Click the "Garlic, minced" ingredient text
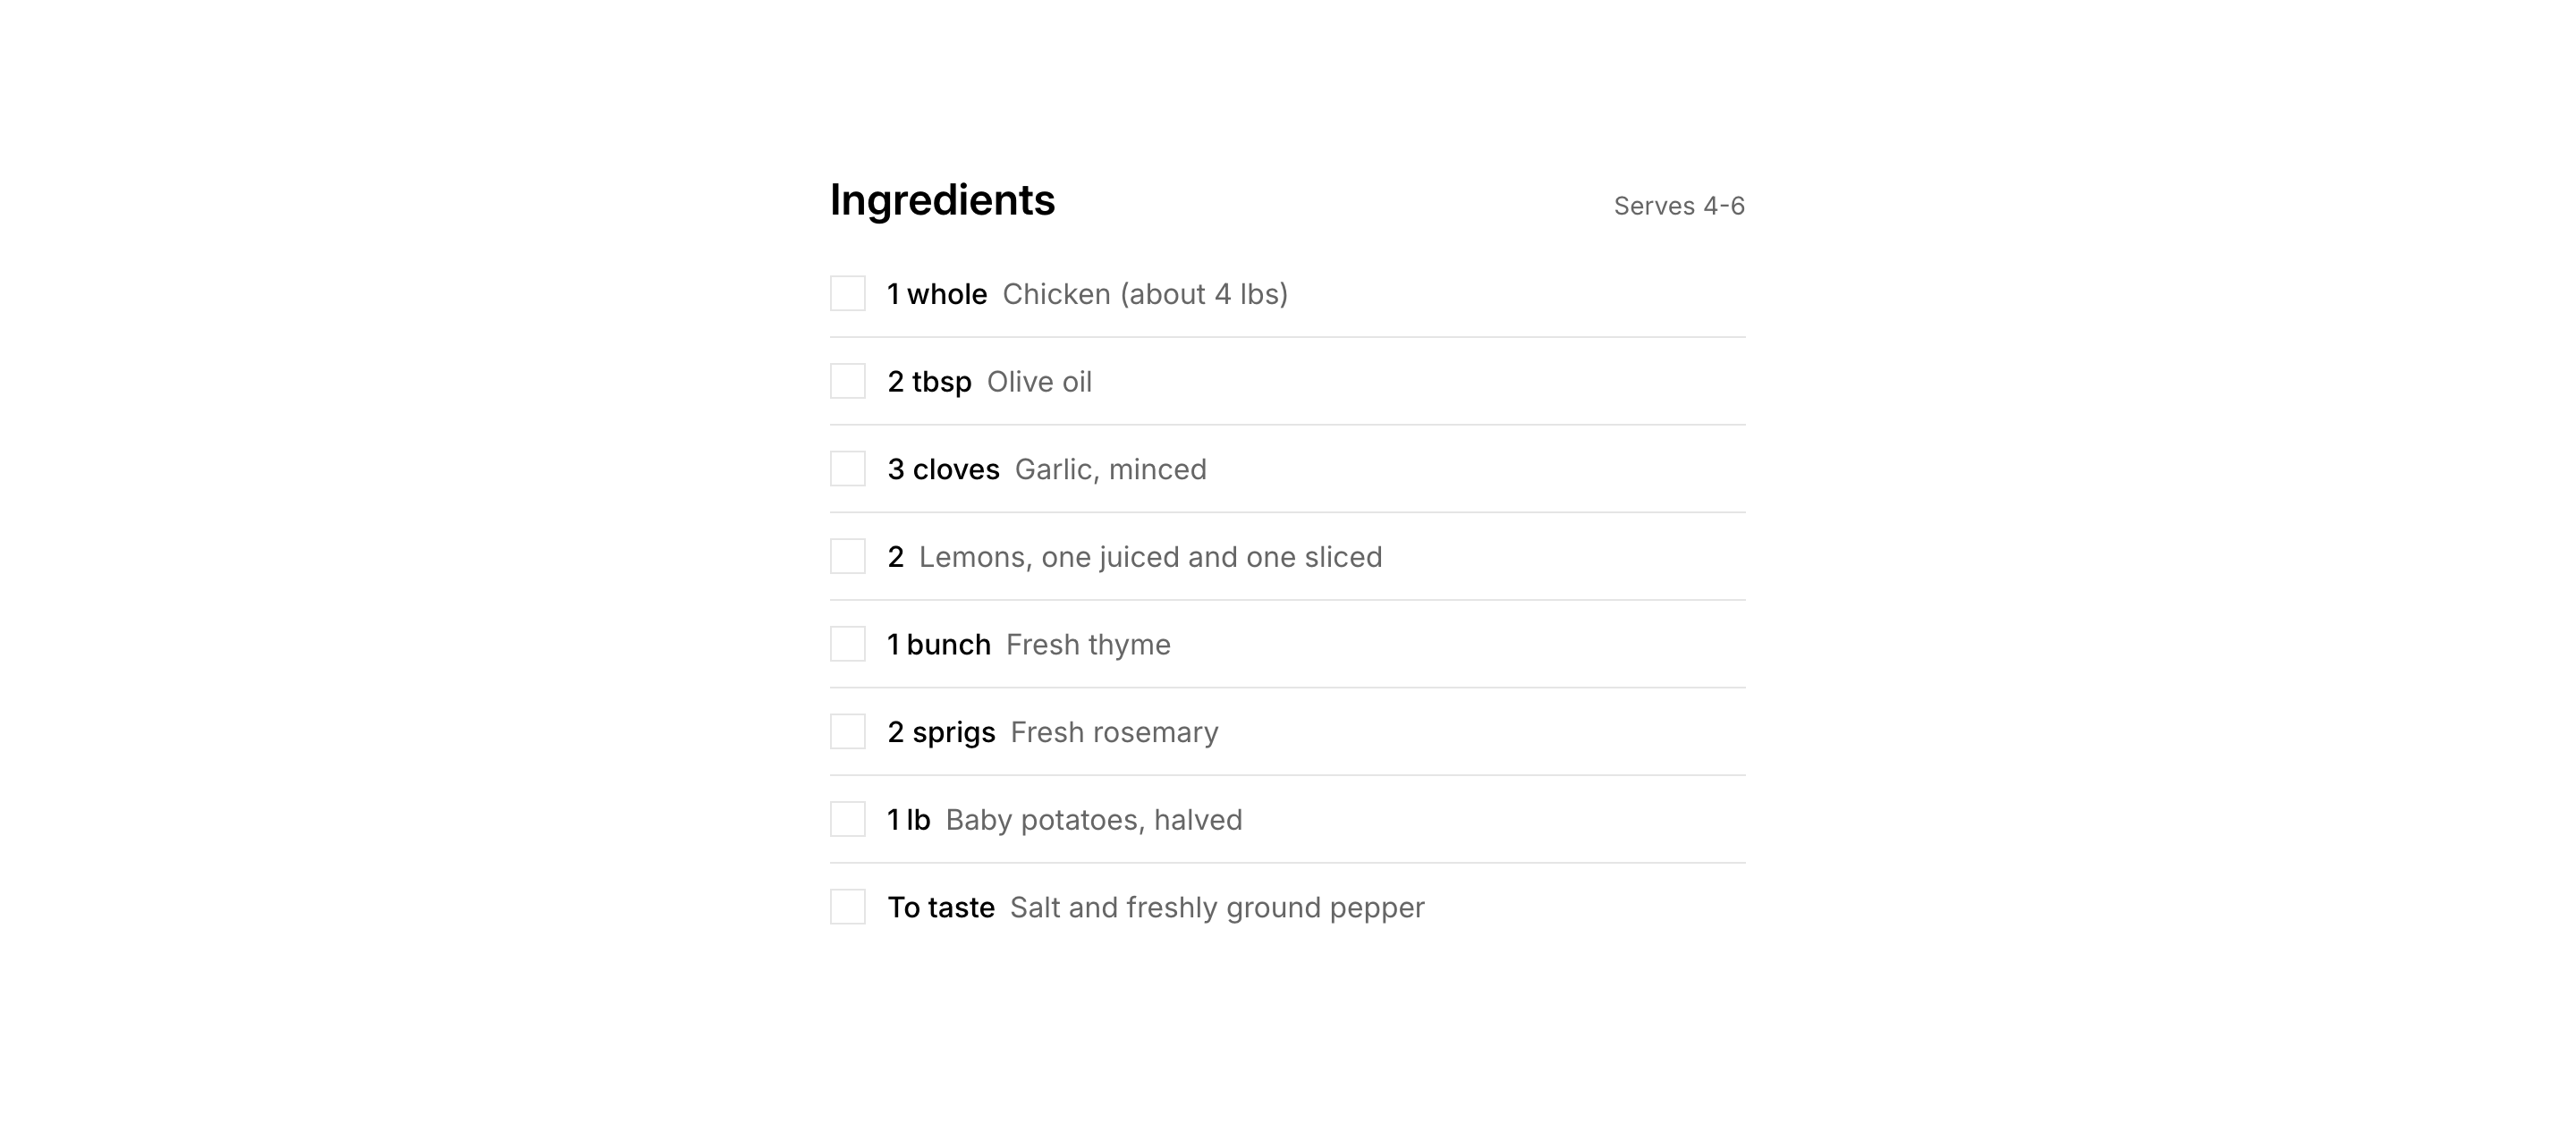The width and height of the screenshot is (2576, 1123). point(1110,469)
